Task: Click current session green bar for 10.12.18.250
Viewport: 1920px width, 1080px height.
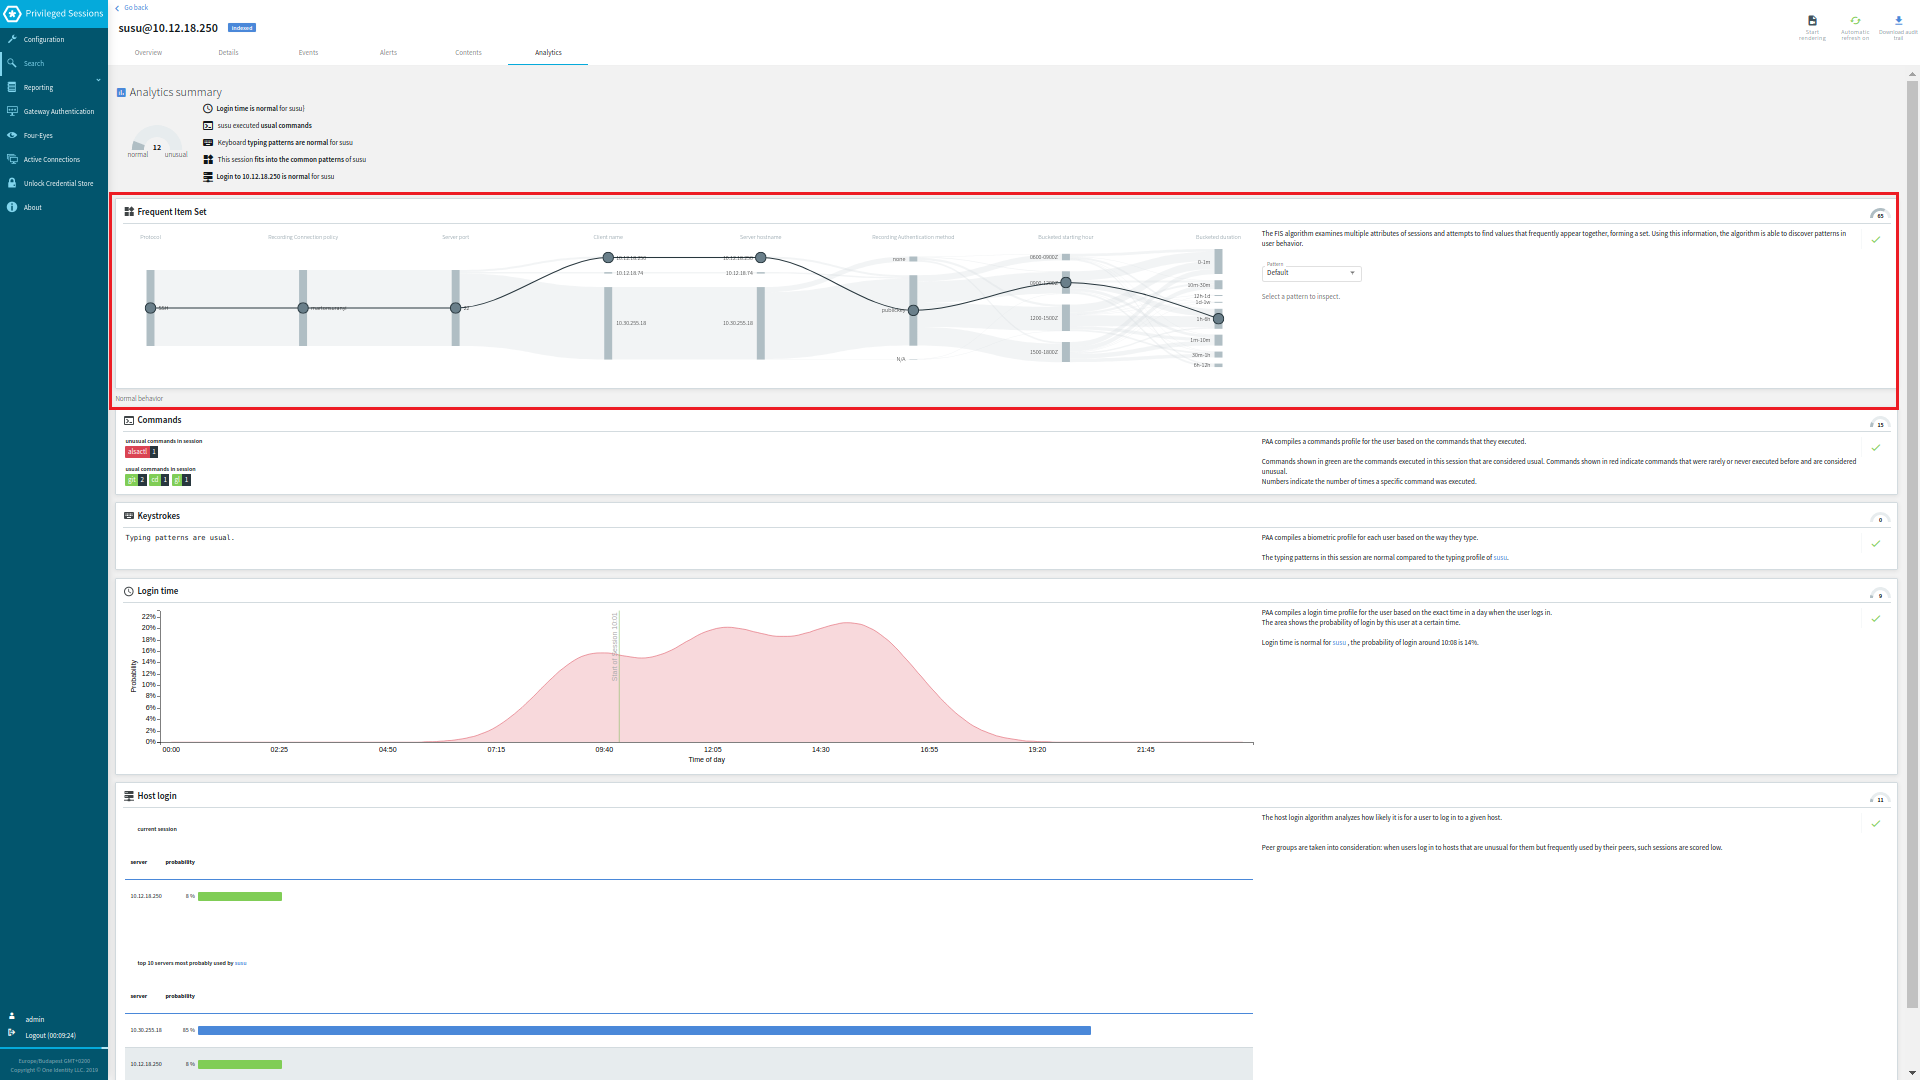Action: [240, 896]
